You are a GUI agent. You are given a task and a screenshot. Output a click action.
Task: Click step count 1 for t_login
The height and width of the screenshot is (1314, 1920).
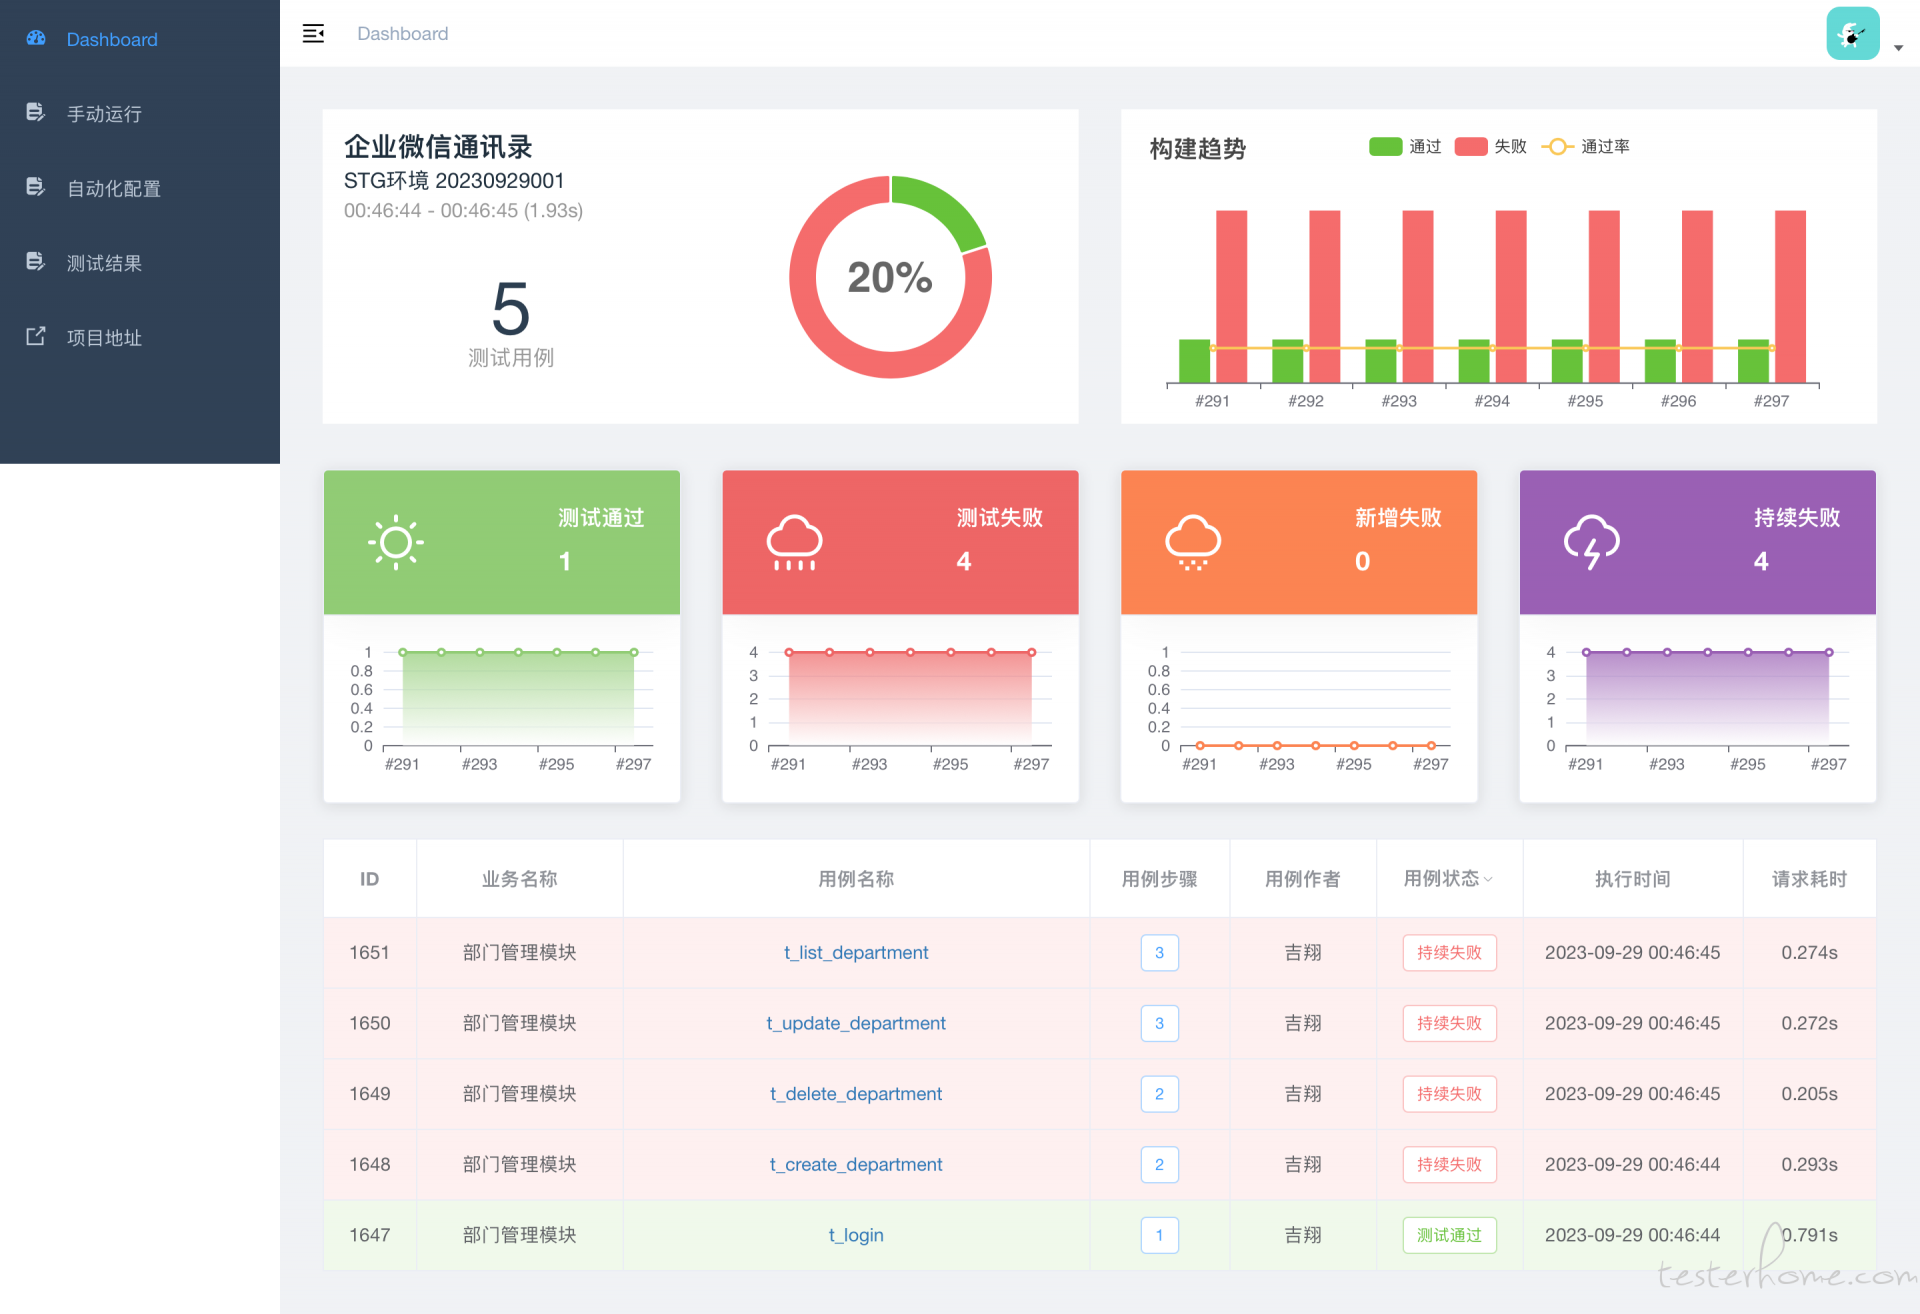coord(1160,1235)
